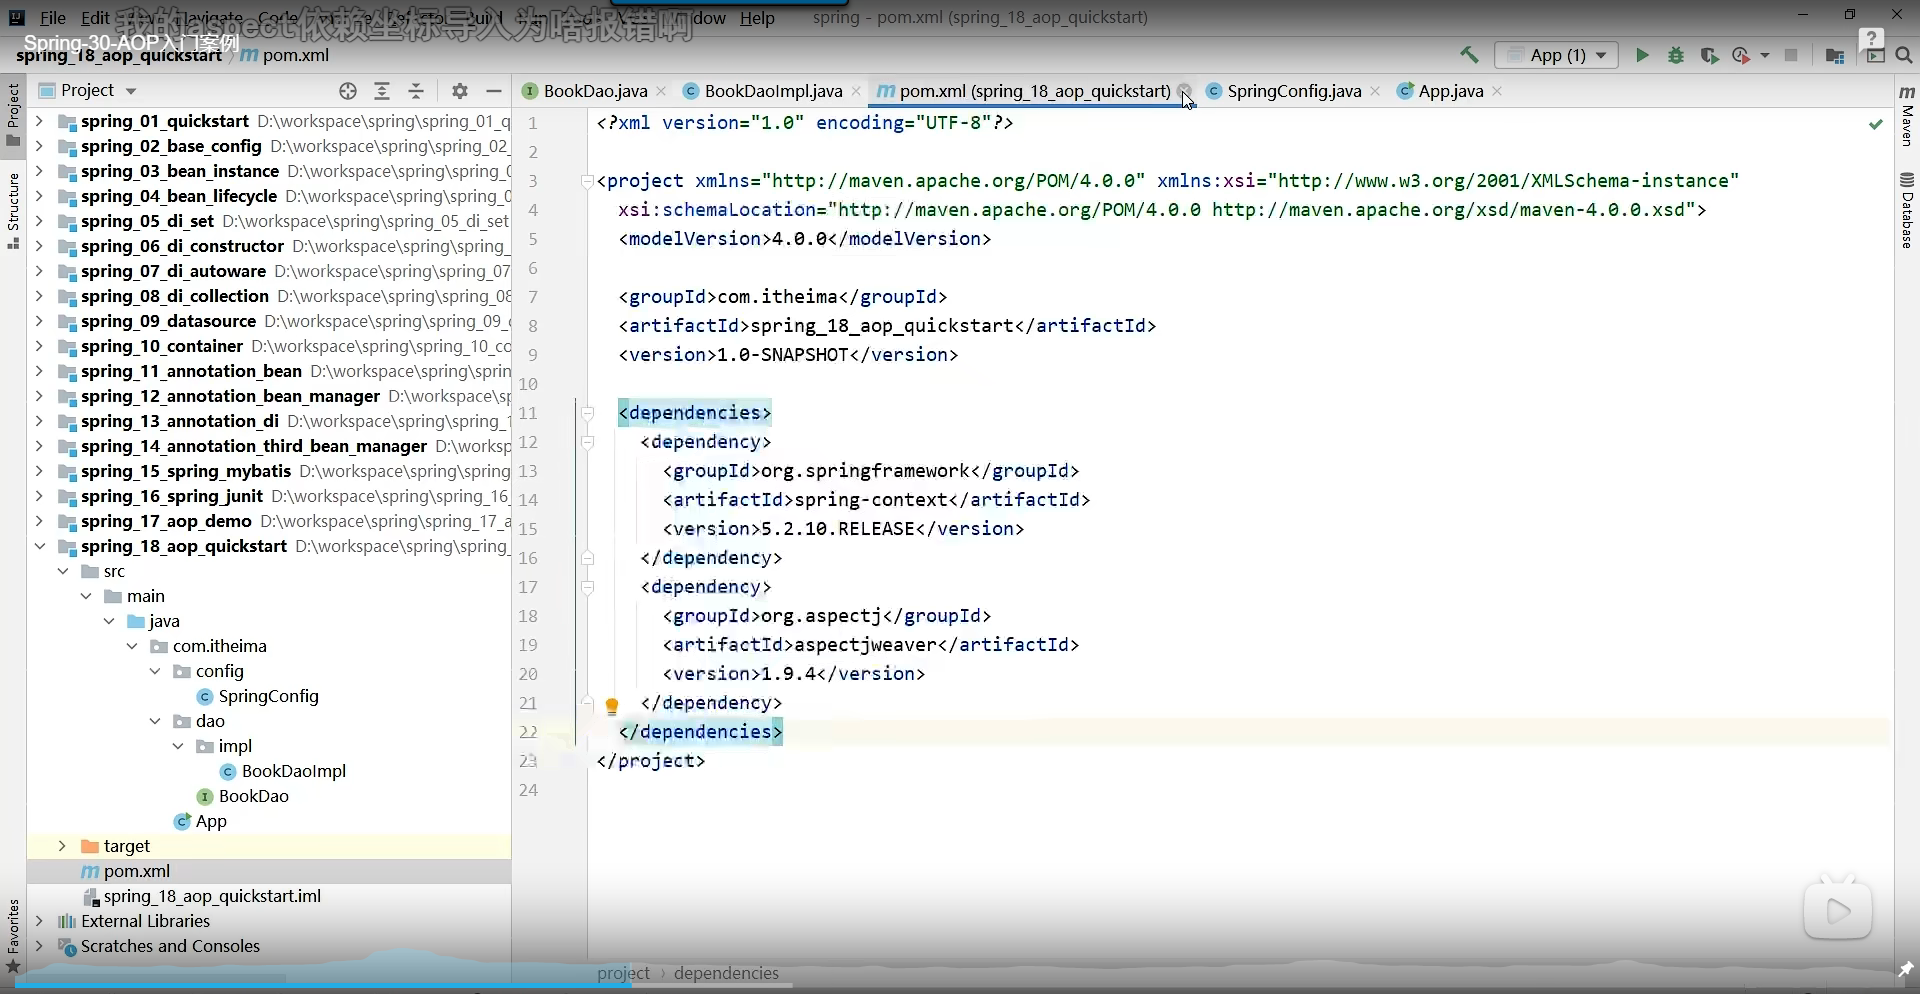The image size is (1920, 994).
Task: Collapse the config package
Action: (155, 671)
